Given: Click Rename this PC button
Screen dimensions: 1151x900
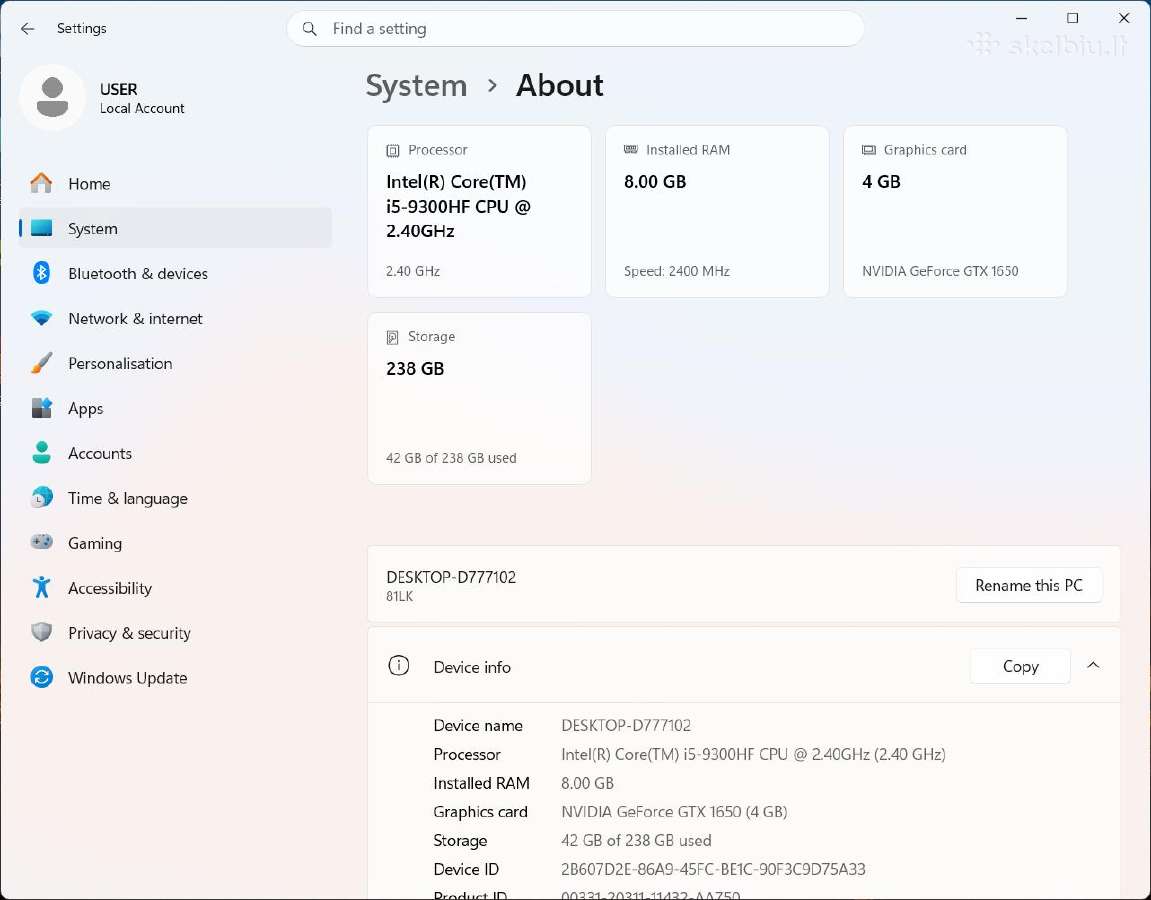Looking at the screenshot, I should (1028, 585).
